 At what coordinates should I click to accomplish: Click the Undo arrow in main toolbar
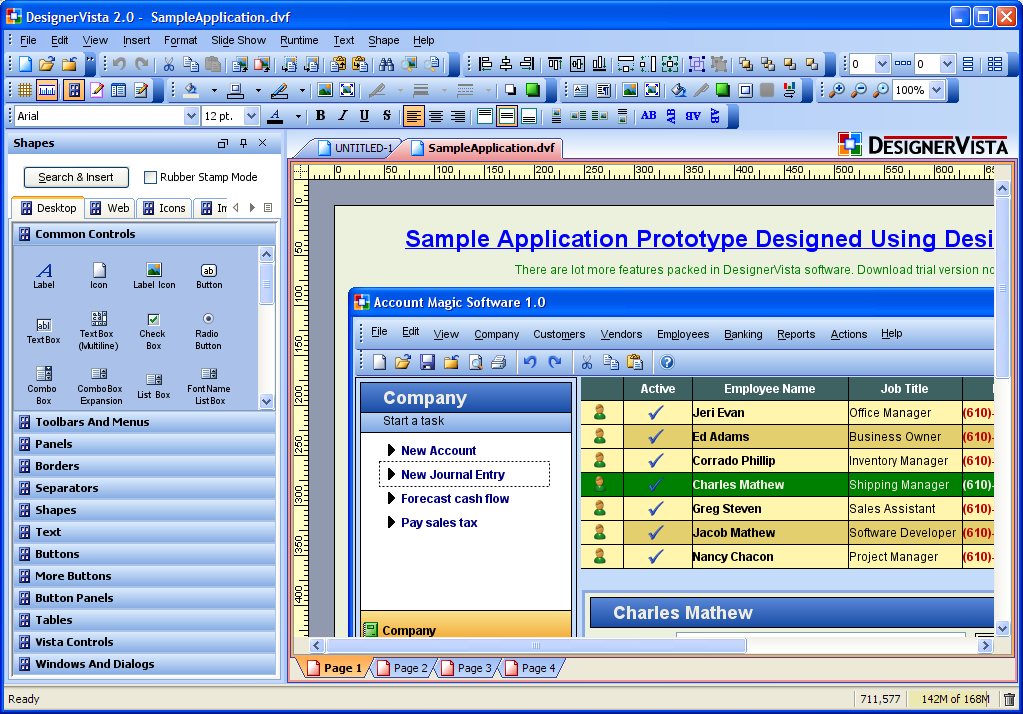tap(119, 64)
